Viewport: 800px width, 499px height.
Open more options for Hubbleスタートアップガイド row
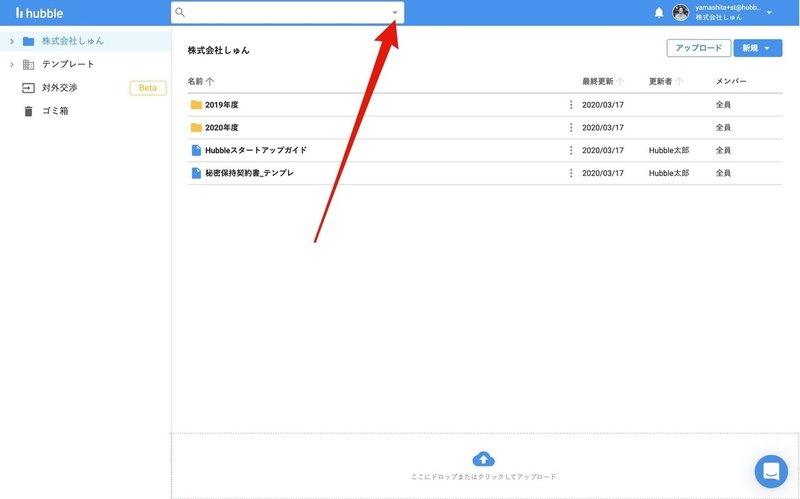(x=571, y=151)
